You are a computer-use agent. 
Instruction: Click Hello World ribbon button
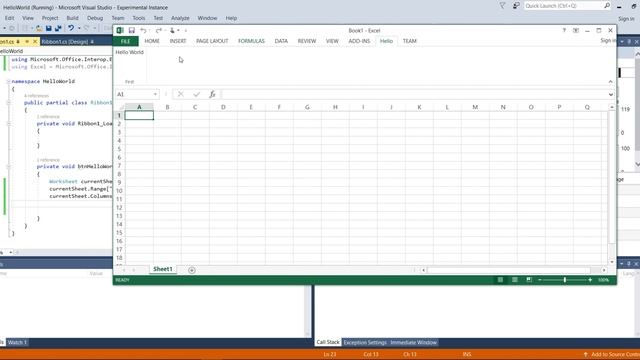pos(129,52)
